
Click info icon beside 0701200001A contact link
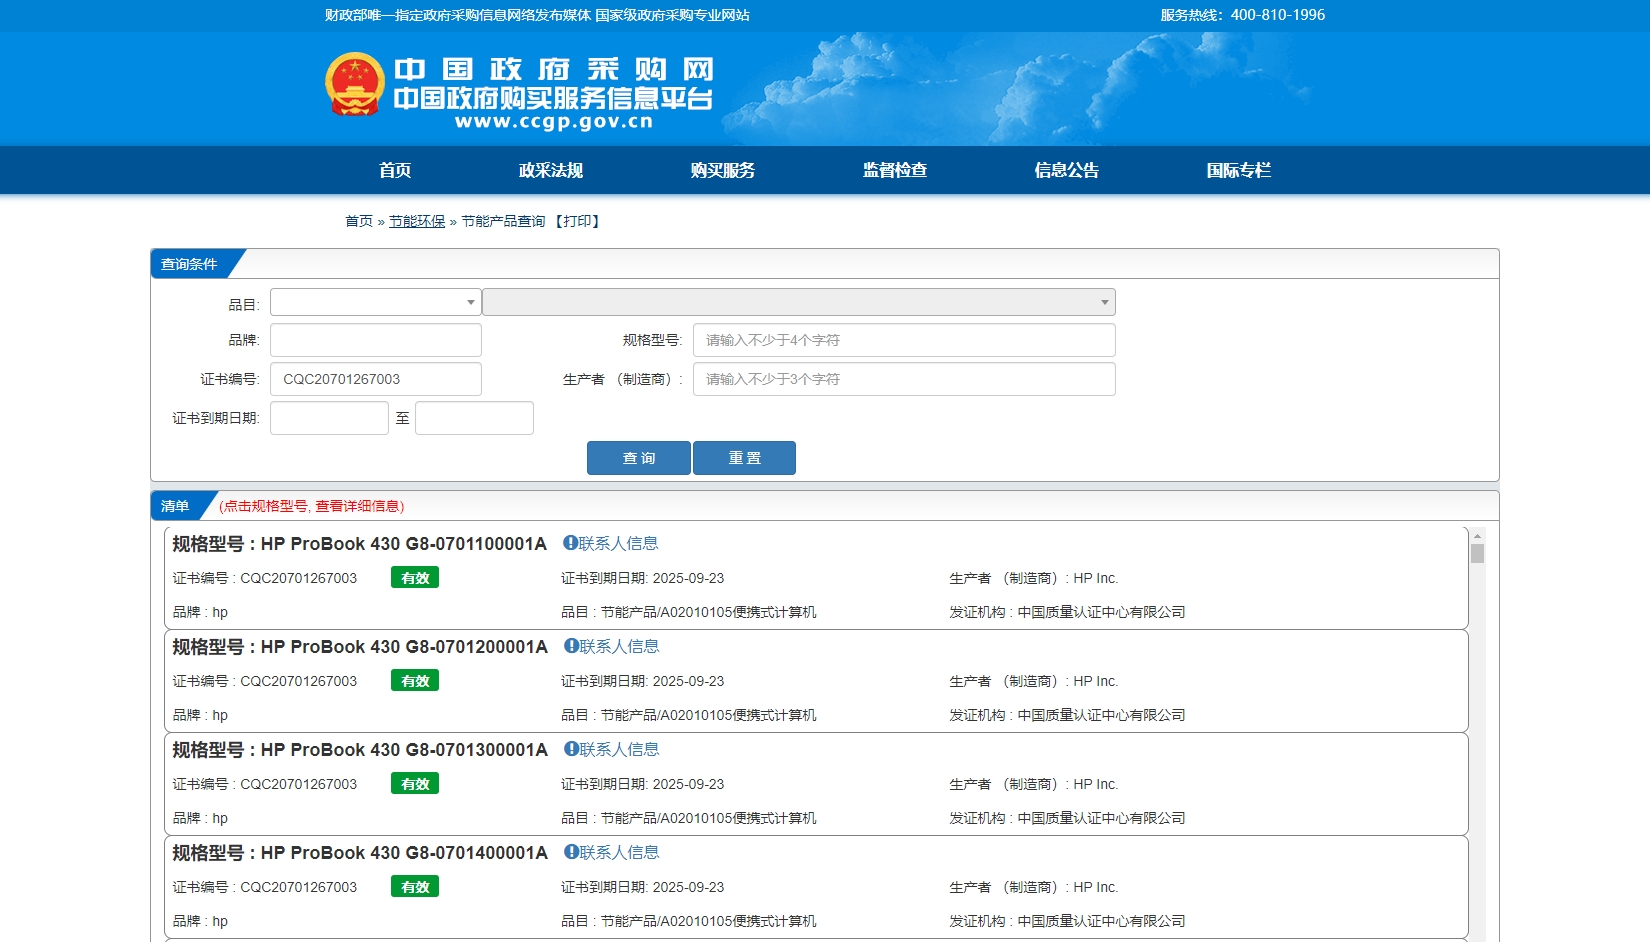pos(571,646)
